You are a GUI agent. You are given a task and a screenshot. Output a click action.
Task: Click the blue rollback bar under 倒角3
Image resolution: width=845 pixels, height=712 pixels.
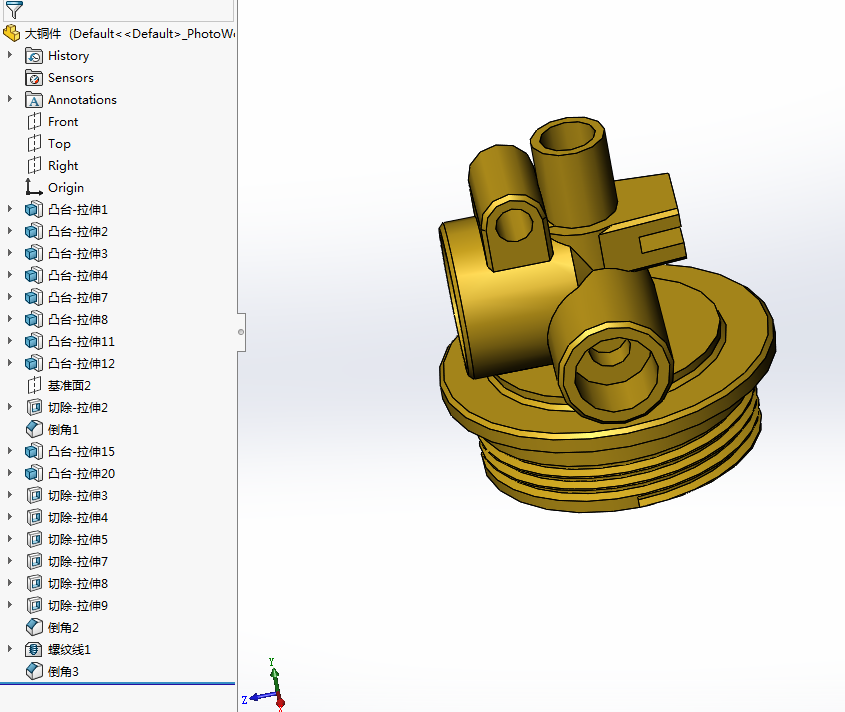[x=117, y=683]
